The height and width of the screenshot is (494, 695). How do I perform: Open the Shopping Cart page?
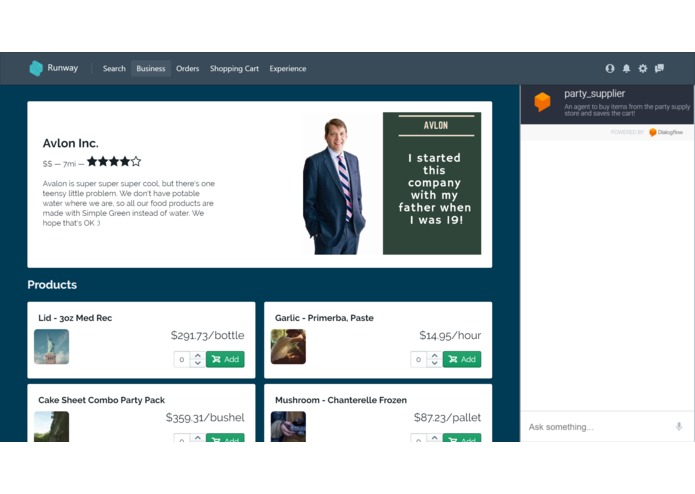(234, 69)
